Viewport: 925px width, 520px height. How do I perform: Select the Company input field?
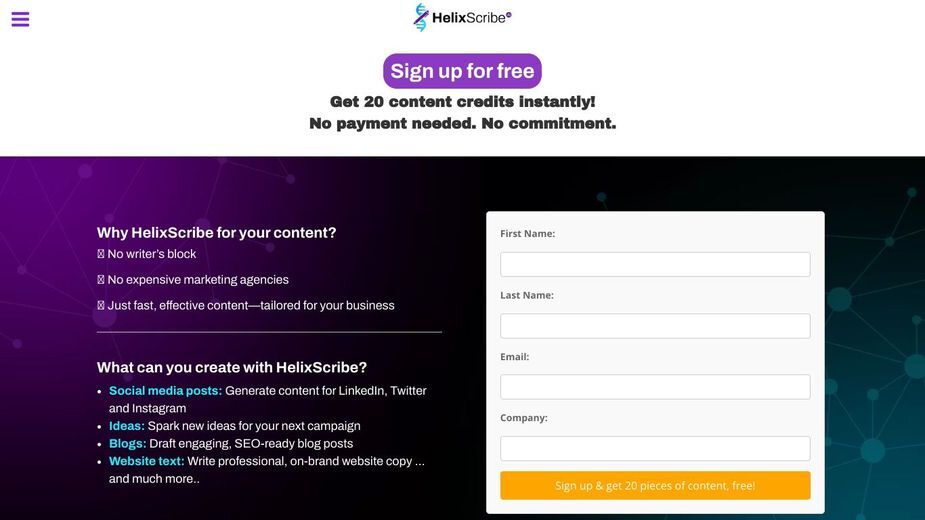655,448
